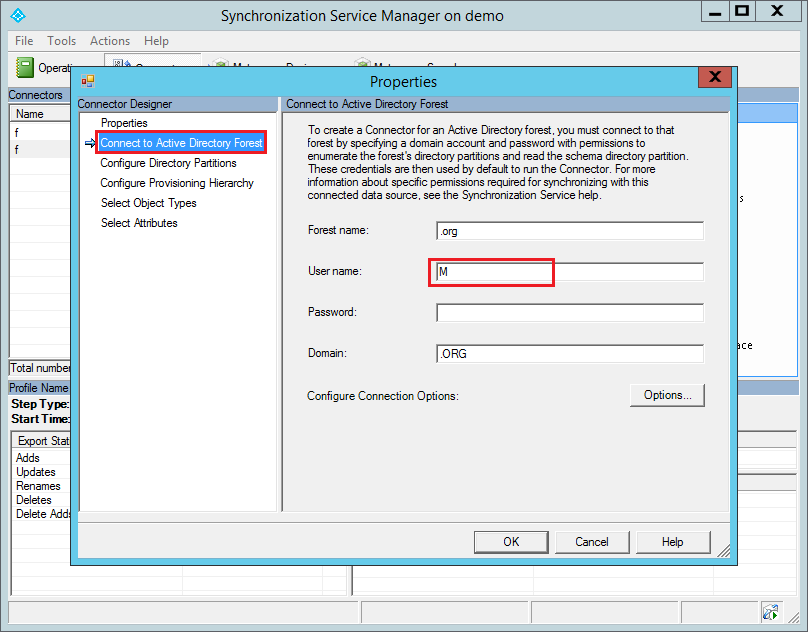Click the Properties dialog title bar icon

click(87, 80)
